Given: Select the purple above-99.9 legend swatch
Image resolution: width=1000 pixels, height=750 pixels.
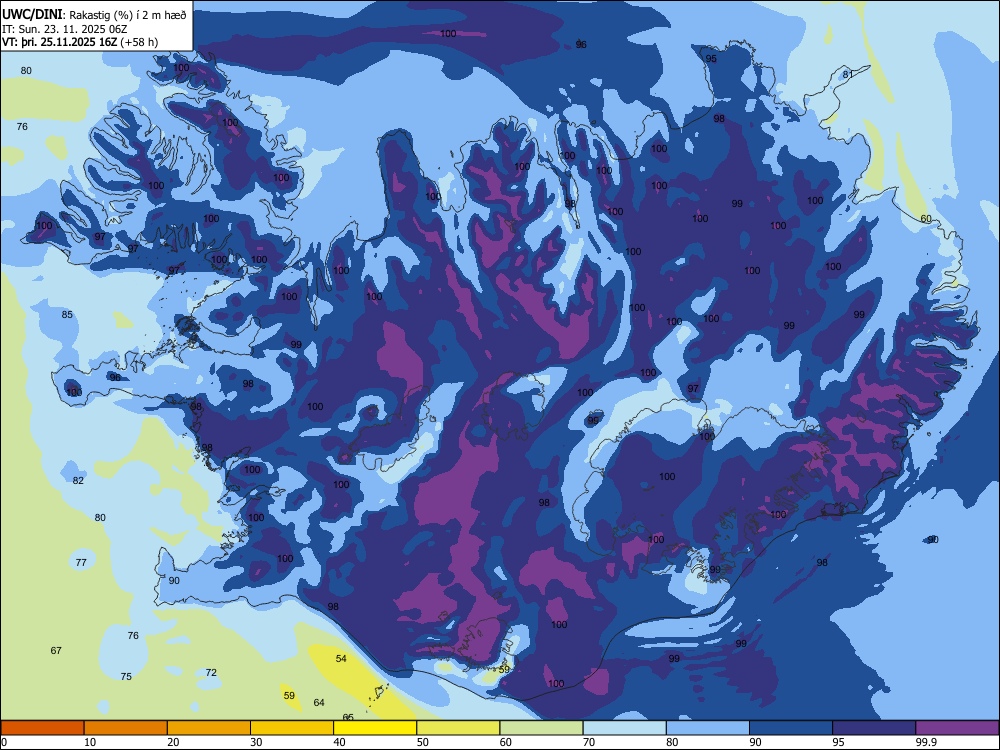Looking at the screenshot, I should coord(957,728).
